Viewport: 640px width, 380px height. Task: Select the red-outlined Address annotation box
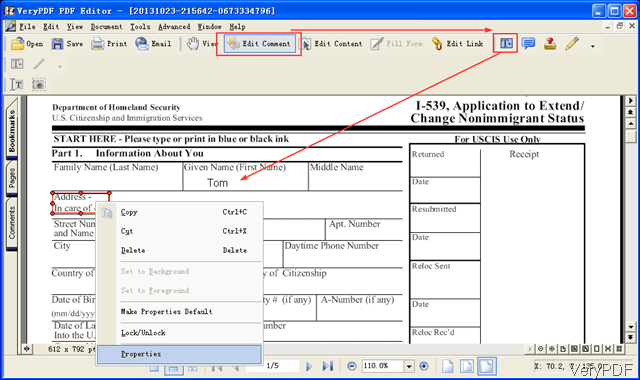coord(81,203)
